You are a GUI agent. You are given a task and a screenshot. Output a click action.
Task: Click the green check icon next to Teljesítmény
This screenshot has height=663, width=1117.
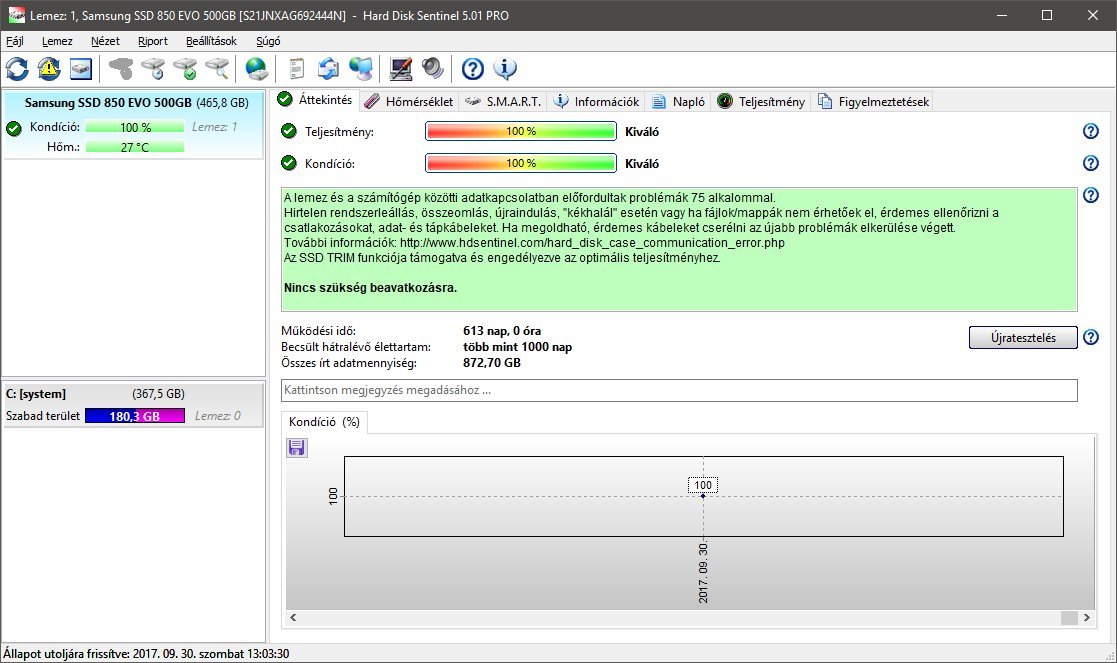click(289, 131)
